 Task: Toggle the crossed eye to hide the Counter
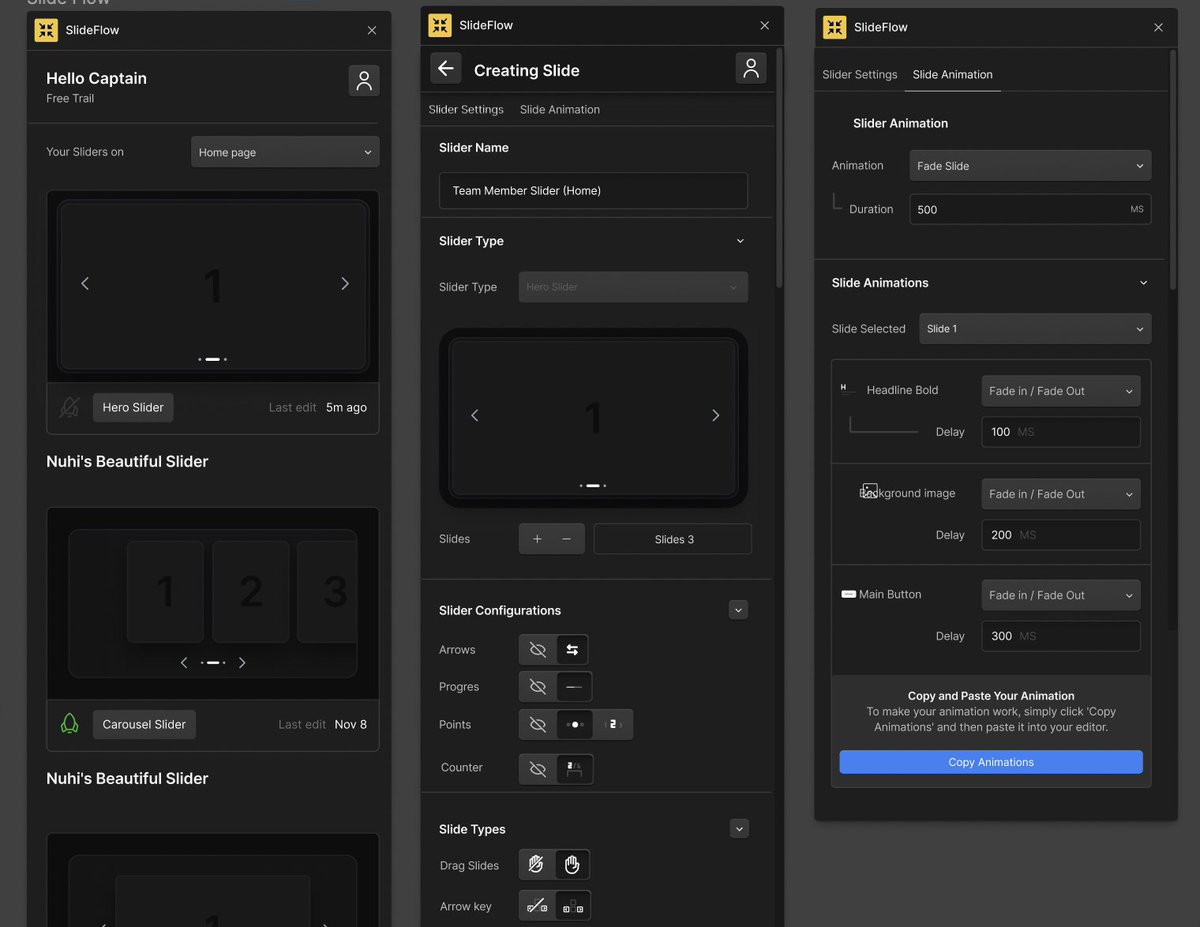point(537,768)
